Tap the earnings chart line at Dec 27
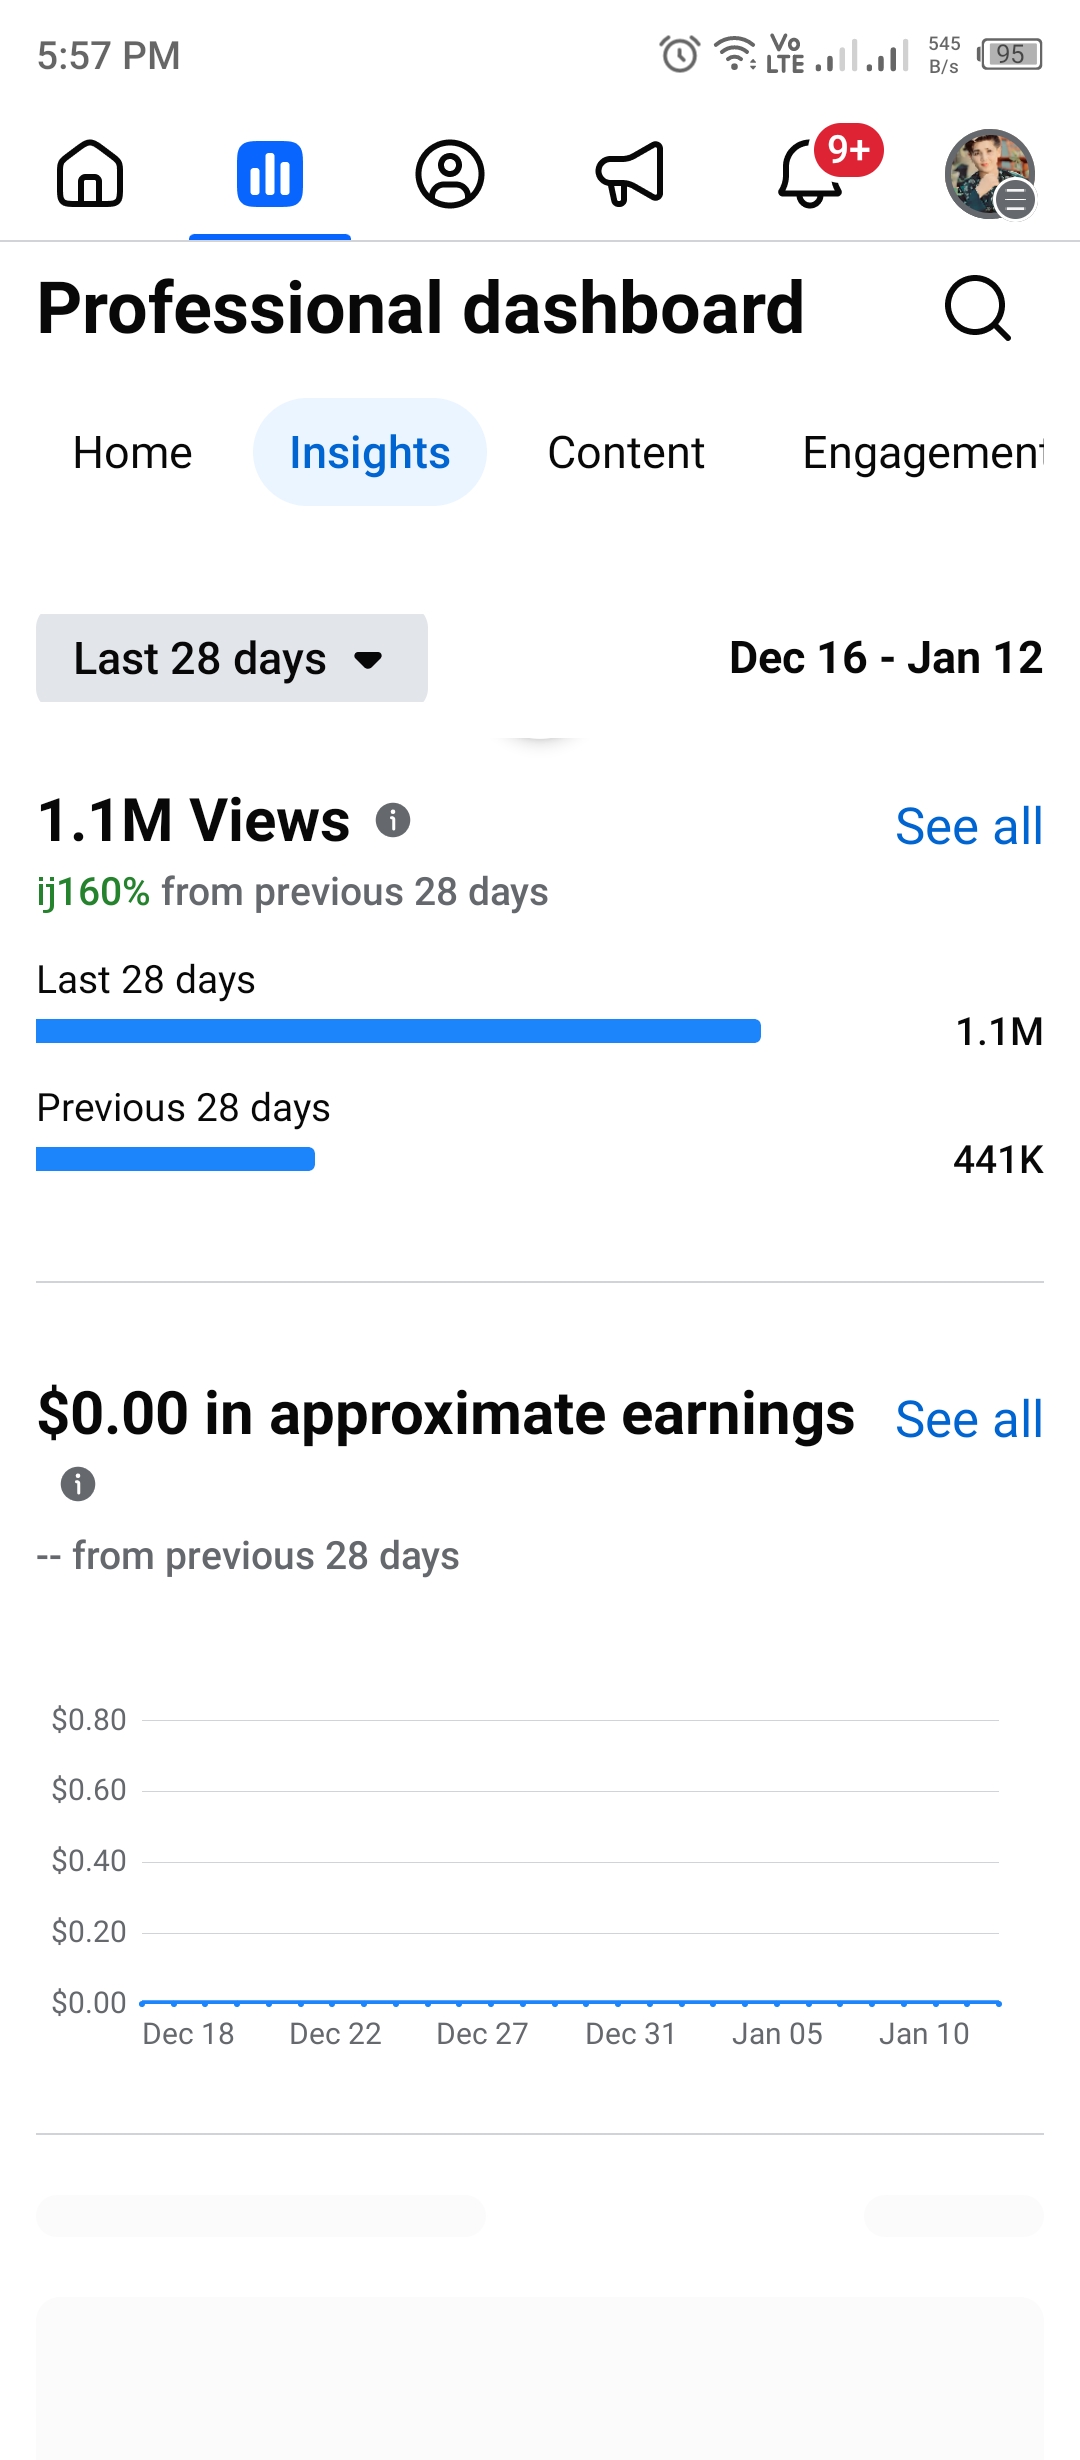The image size is (1080, 2460). pos(482,2003)
